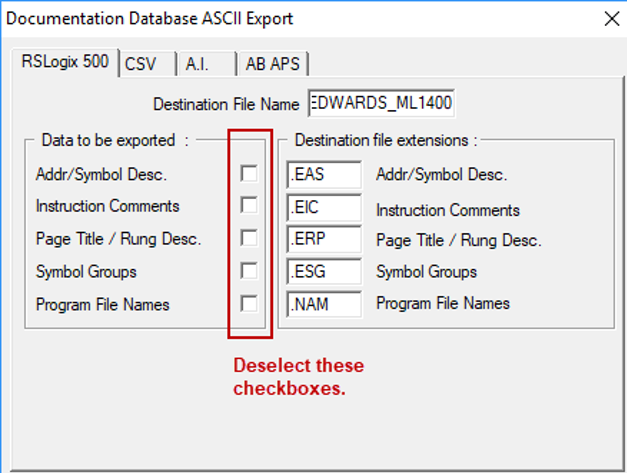Toggle Page Title / Rung Desc. checkbox

click(249, 238)
